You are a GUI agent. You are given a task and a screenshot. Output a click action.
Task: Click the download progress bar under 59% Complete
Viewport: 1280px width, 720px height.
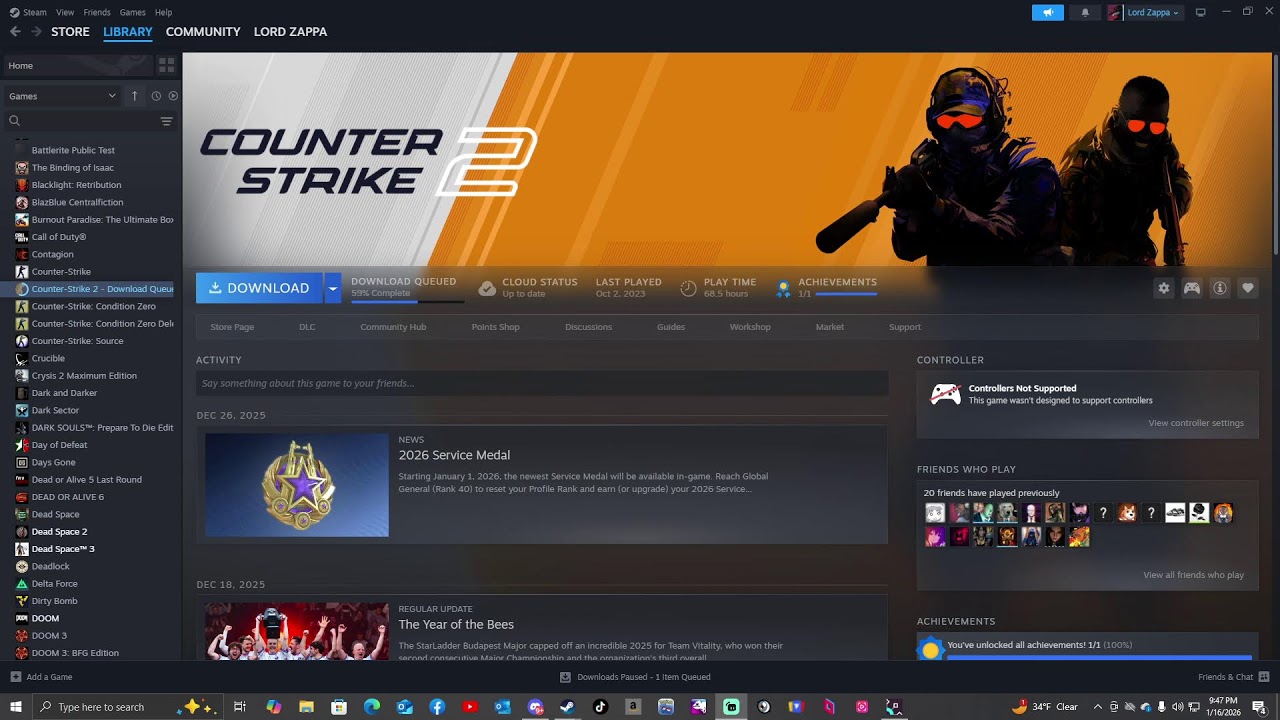[407, 300]
